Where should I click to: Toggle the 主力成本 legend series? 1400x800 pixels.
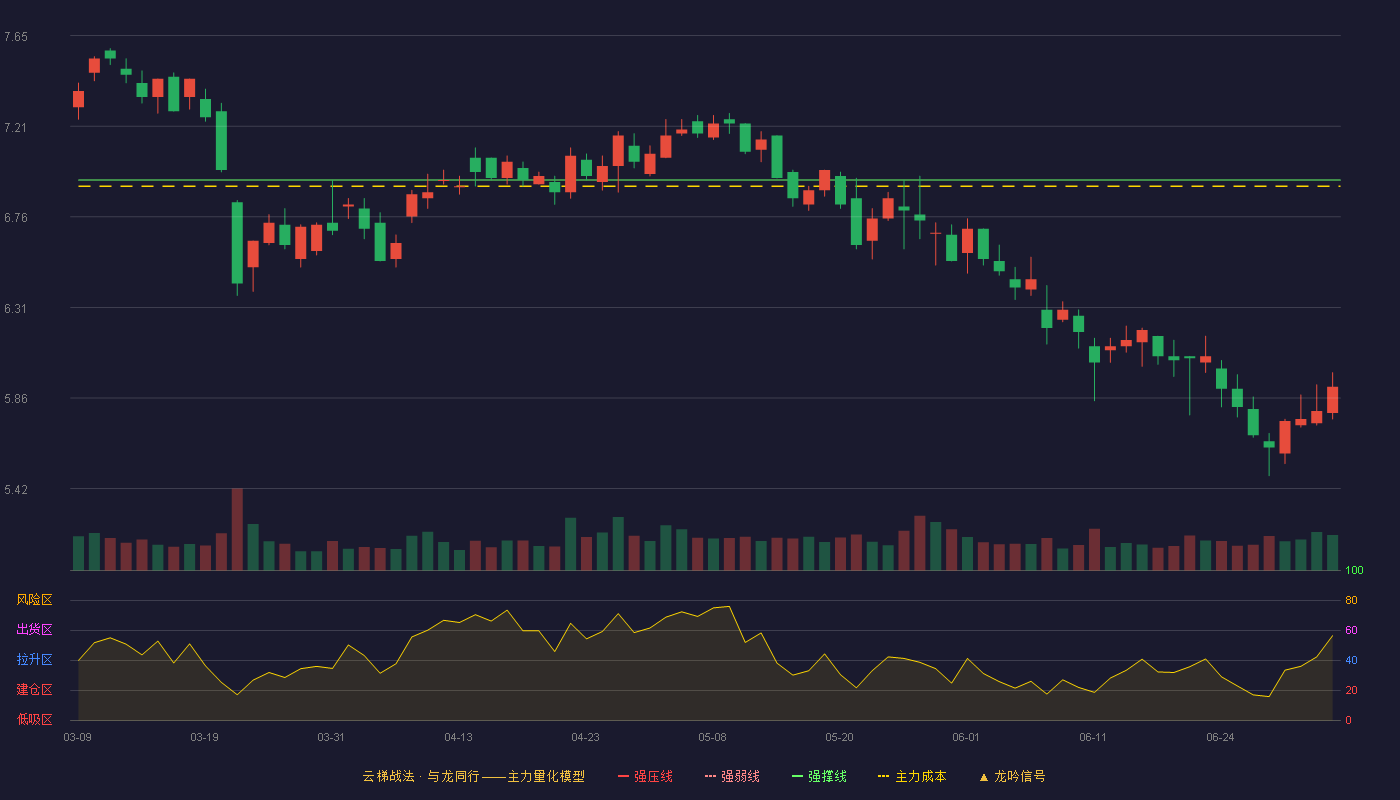pyautogui.click(x=912, y=776)
